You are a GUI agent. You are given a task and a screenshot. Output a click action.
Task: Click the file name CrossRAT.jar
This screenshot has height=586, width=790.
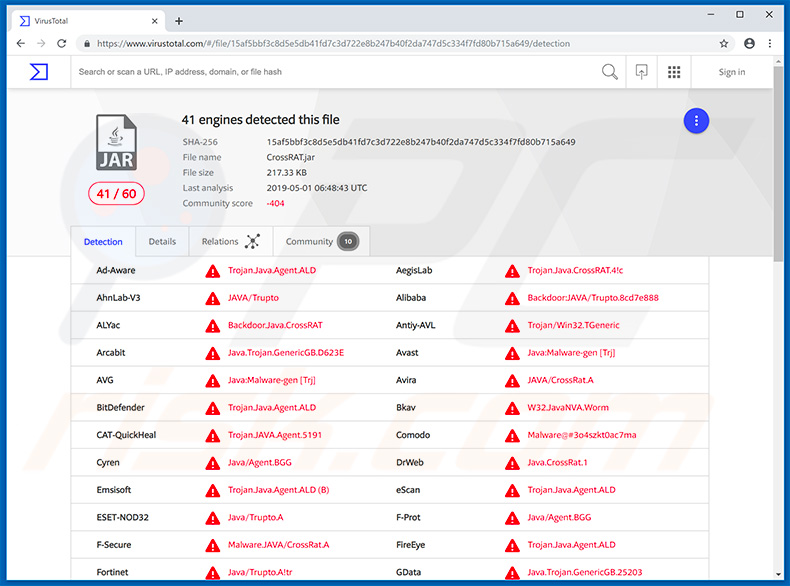[x=291, y=157]
